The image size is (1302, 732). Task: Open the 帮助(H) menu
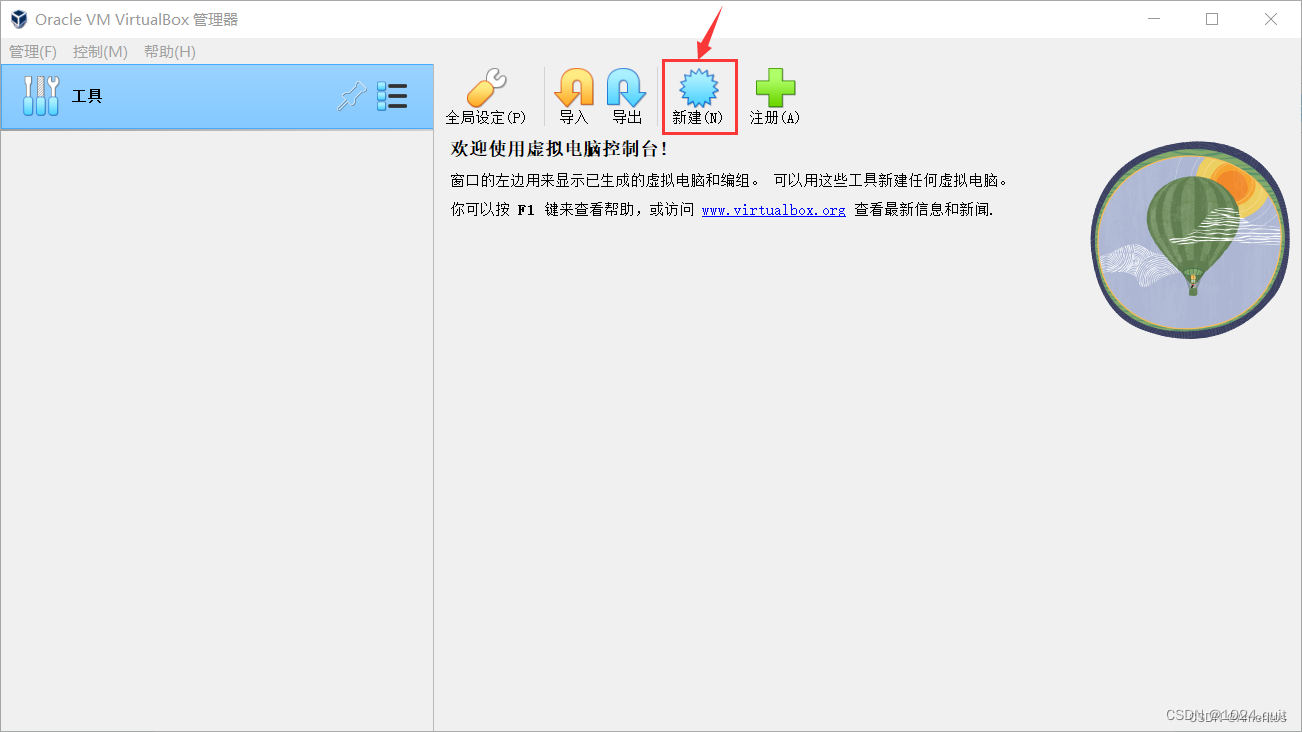pyautogui.click(x=170, y=52)
